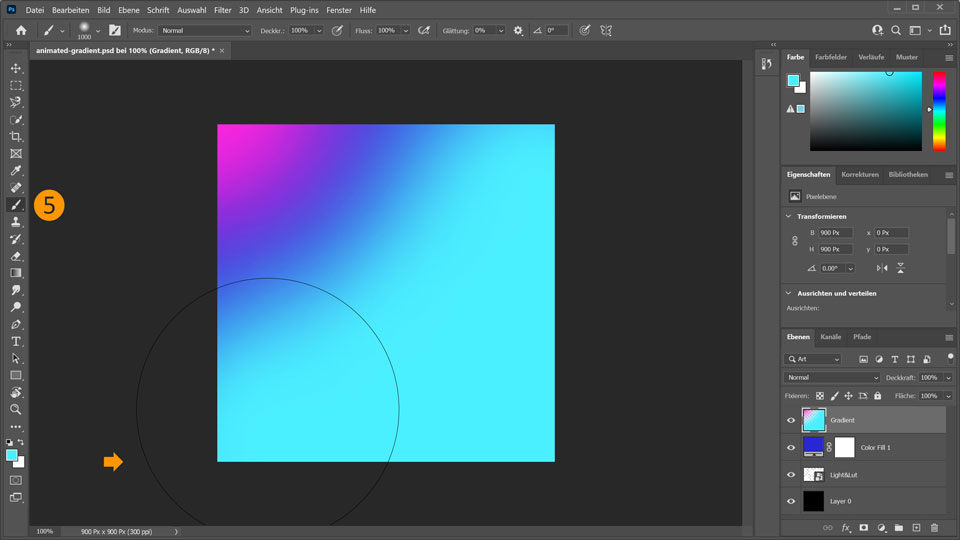
Task: Select the Zoom tool
Action: pos(16,409)
